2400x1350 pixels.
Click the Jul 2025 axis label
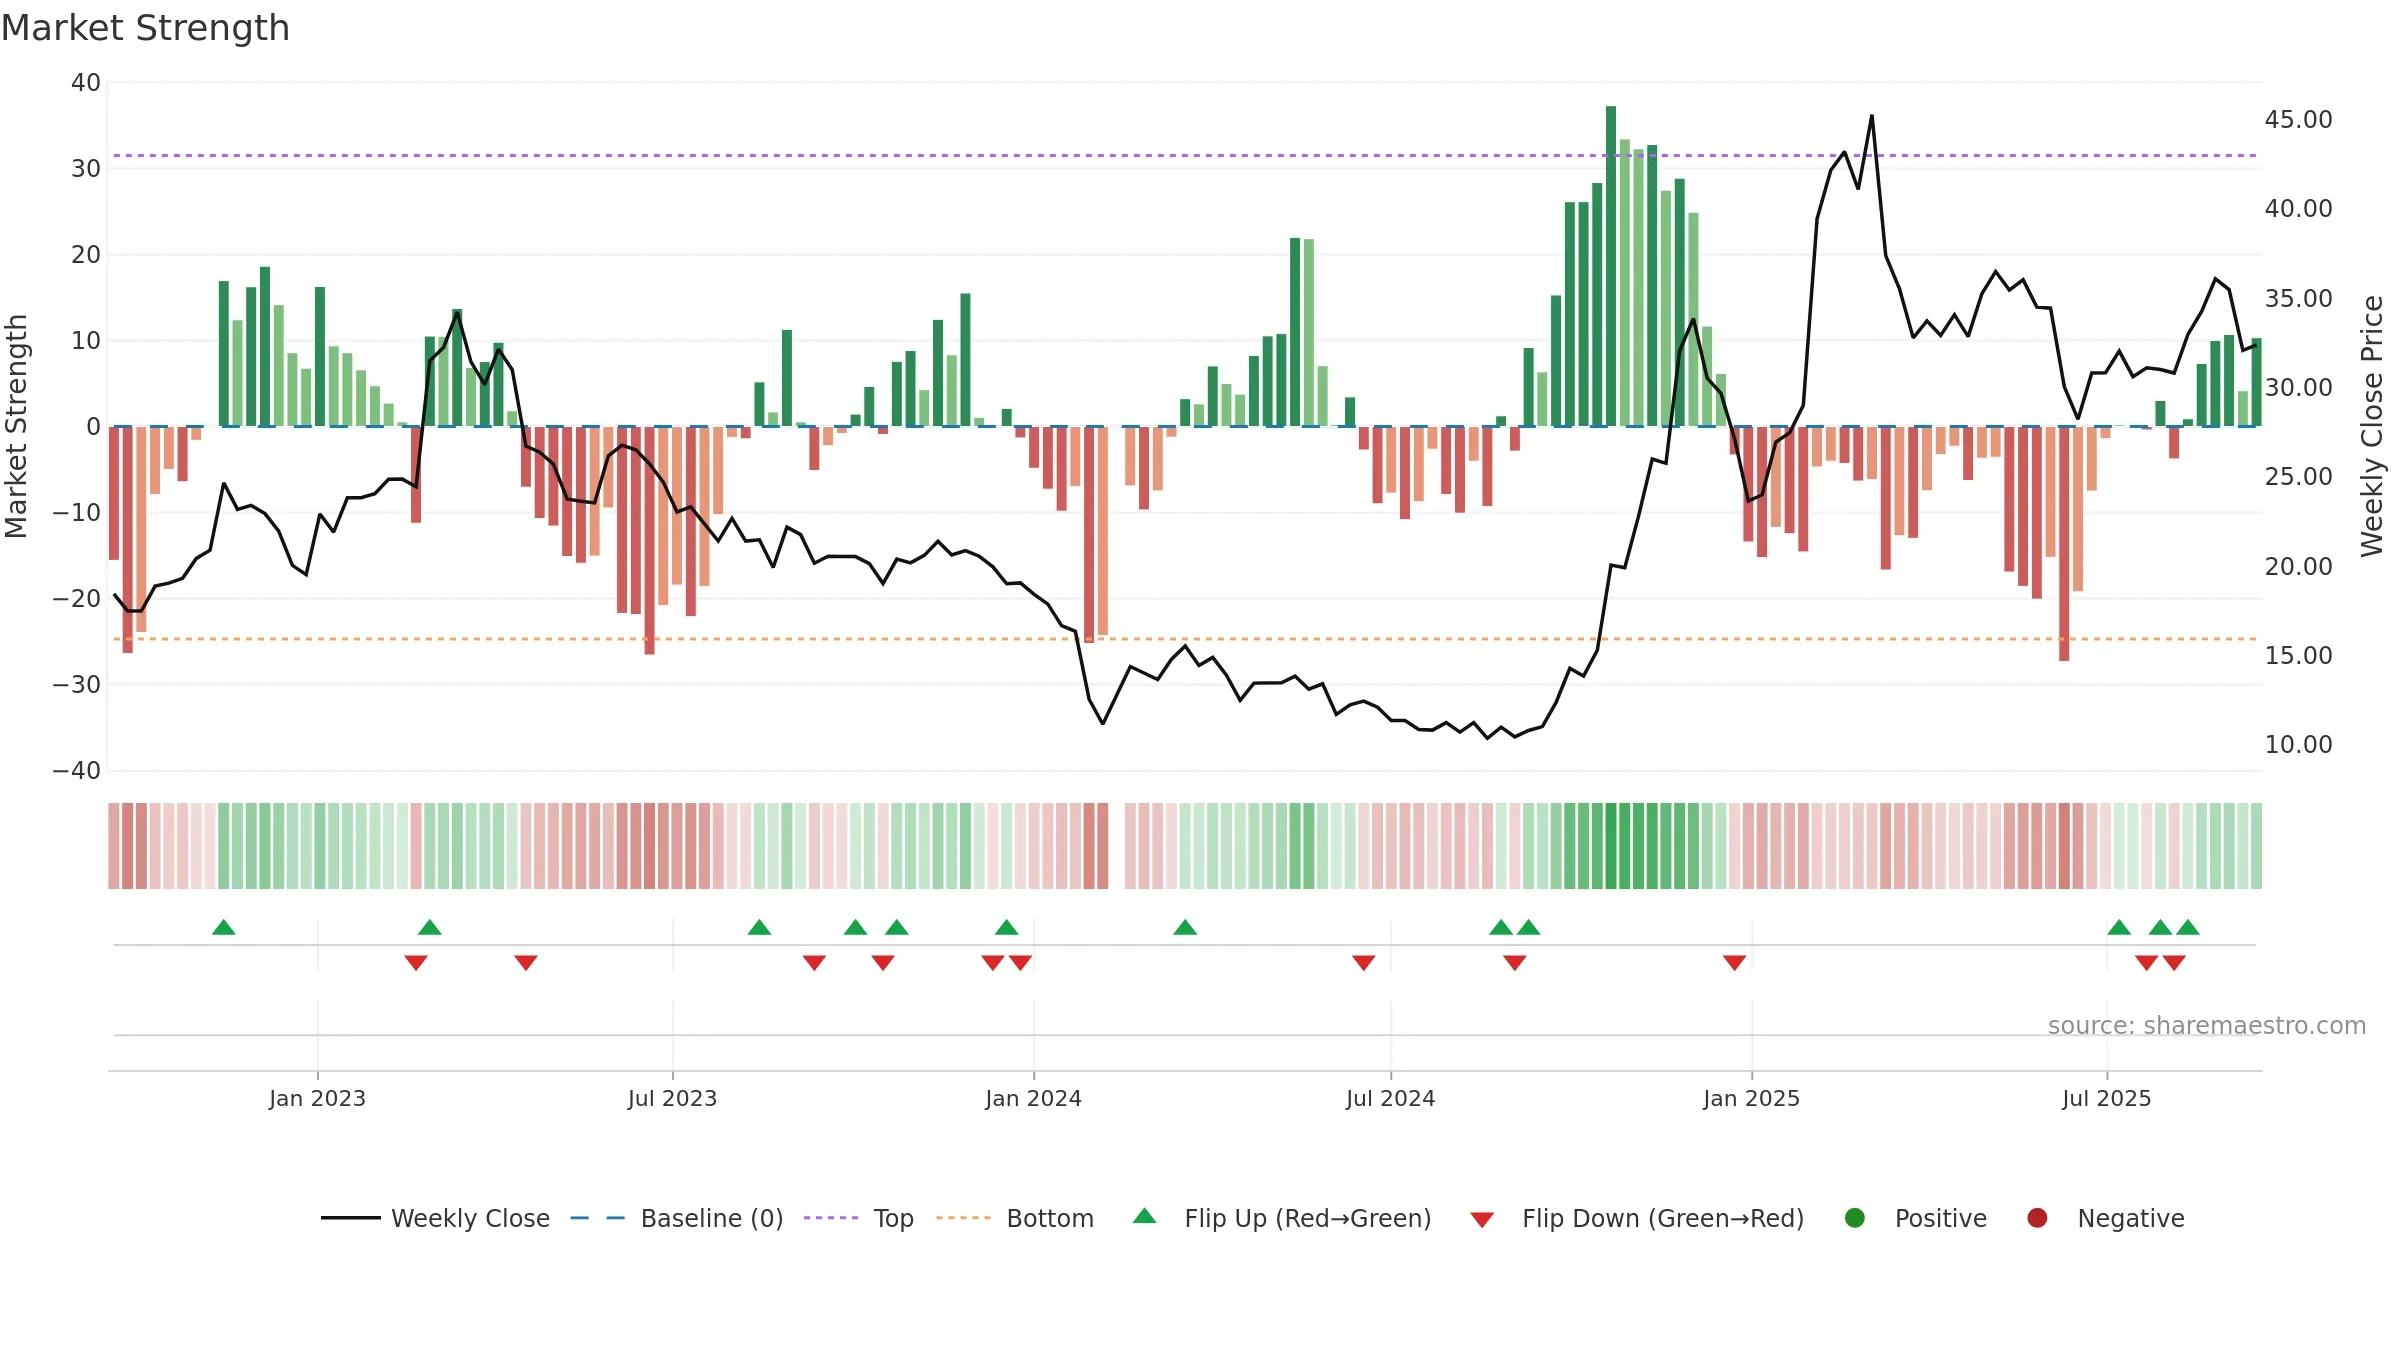coord(2106,1098)
